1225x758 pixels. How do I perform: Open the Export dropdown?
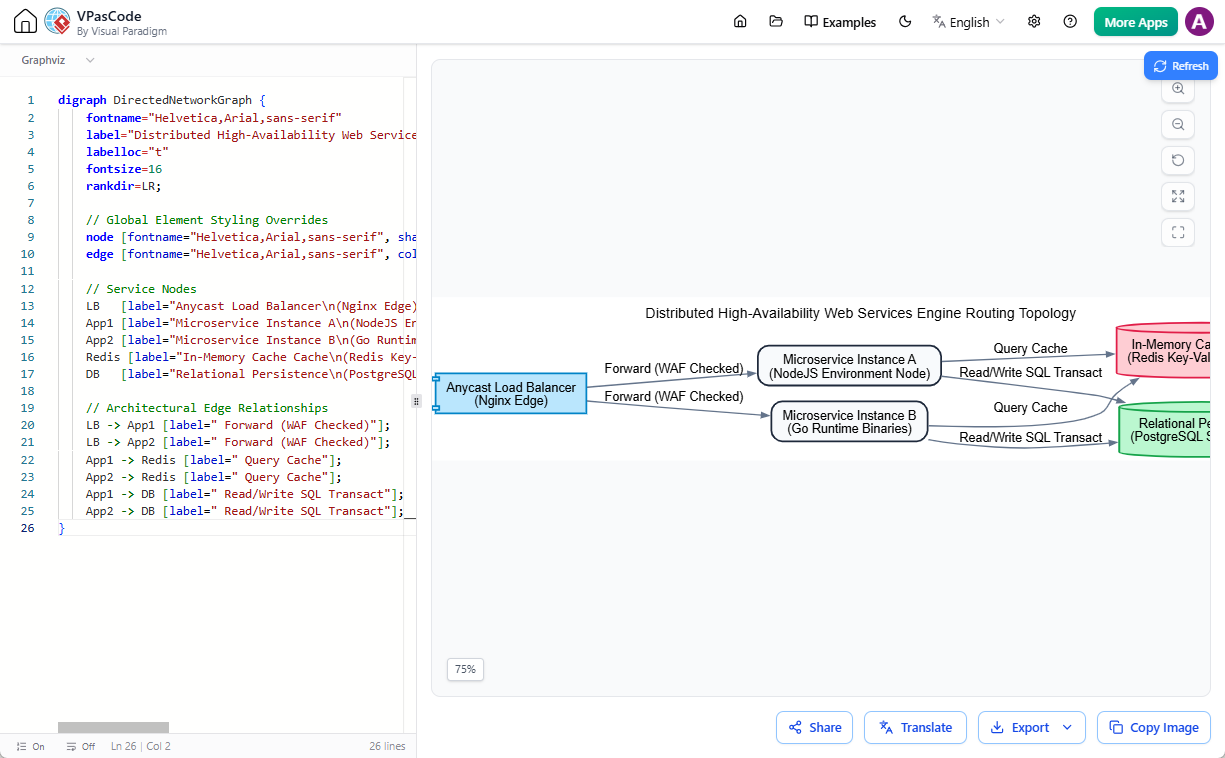[1031, 727]
